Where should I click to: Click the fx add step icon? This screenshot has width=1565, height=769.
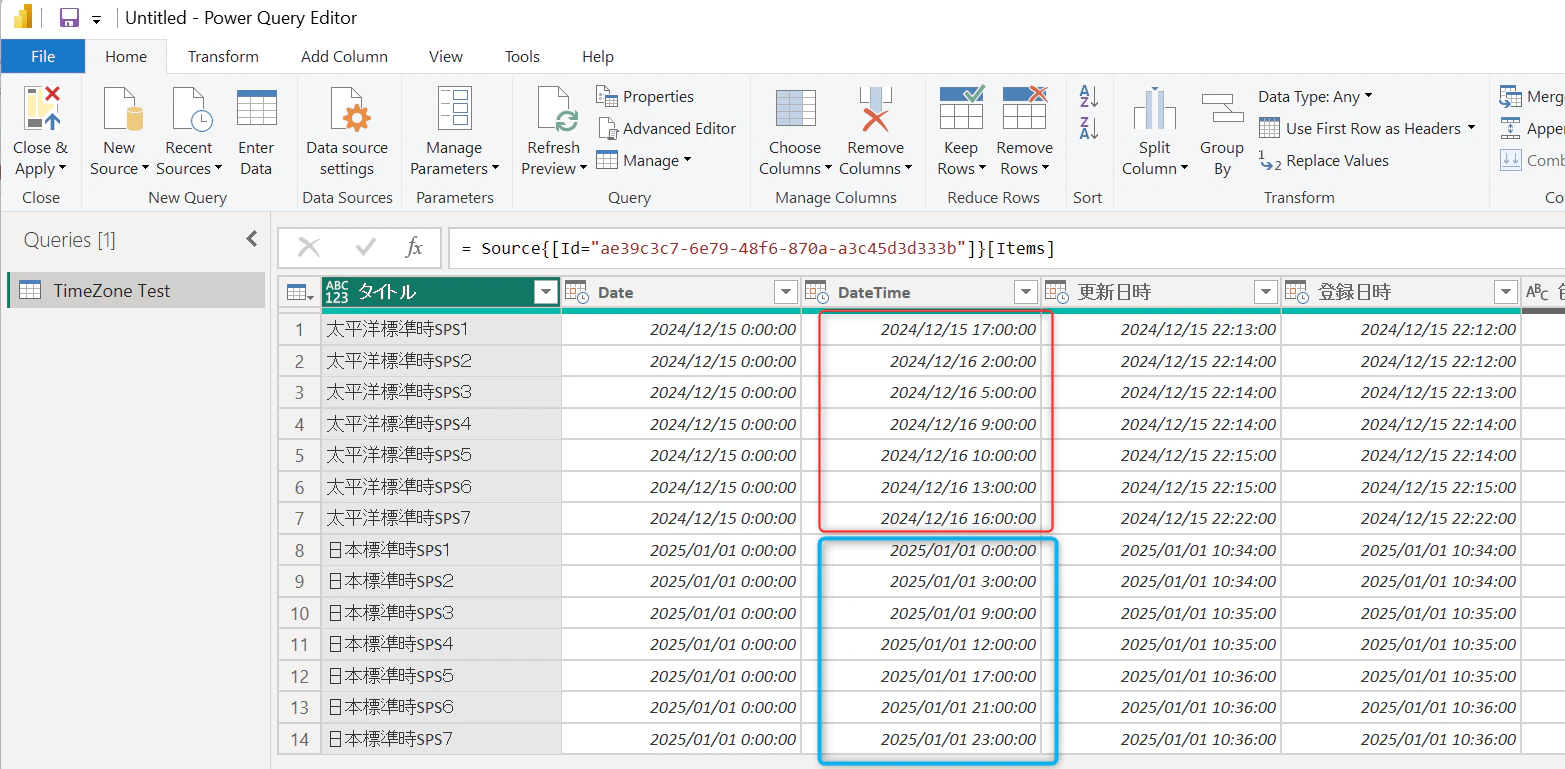click(414, 247)
